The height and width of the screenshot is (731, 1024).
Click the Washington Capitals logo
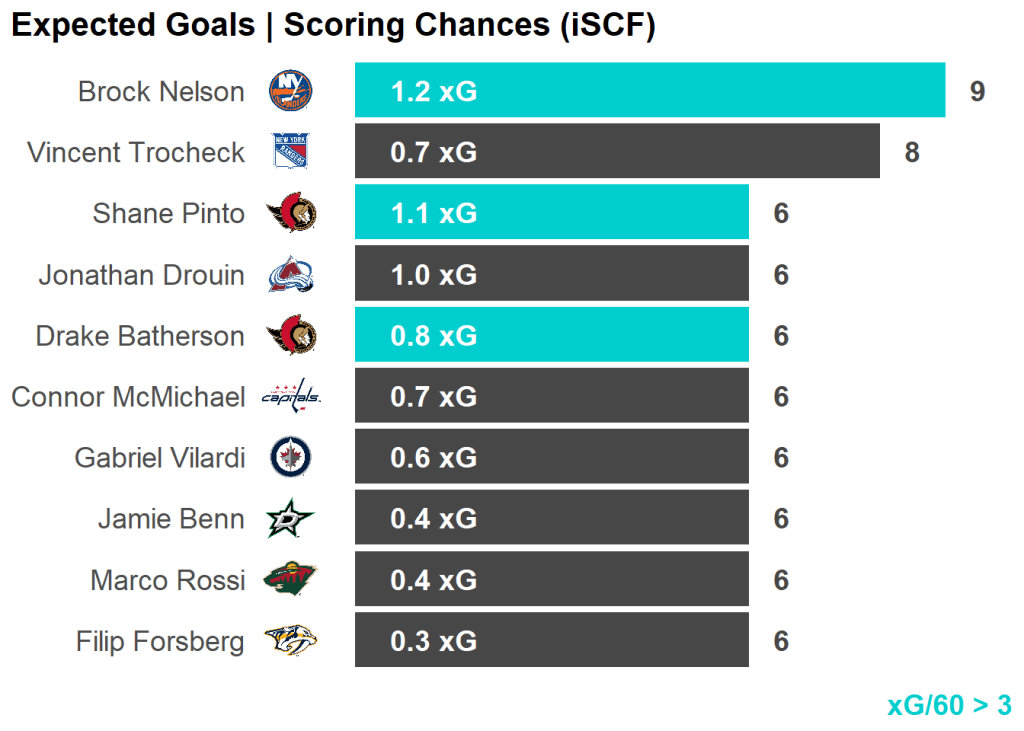click(x=291, y=397)
